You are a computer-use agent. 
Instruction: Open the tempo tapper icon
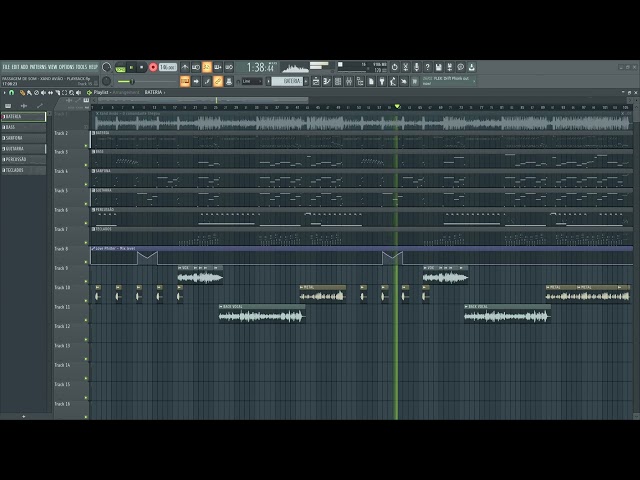[393, 81]
